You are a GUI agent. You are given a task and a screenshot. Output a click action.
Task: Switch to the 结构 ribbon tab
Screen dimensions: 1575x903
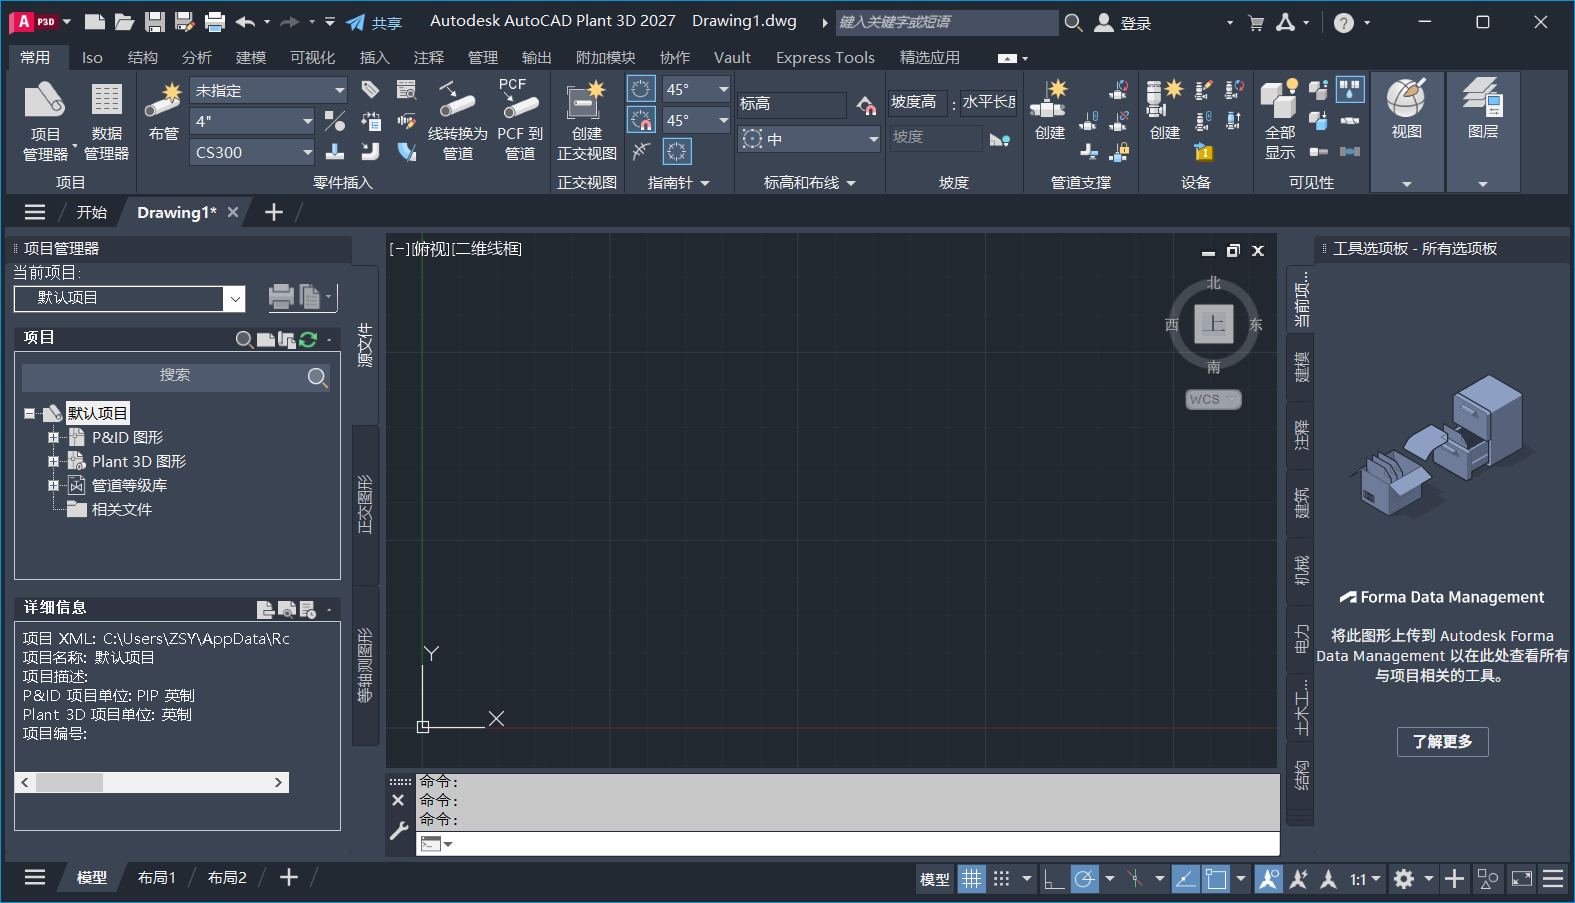(143, 58)
